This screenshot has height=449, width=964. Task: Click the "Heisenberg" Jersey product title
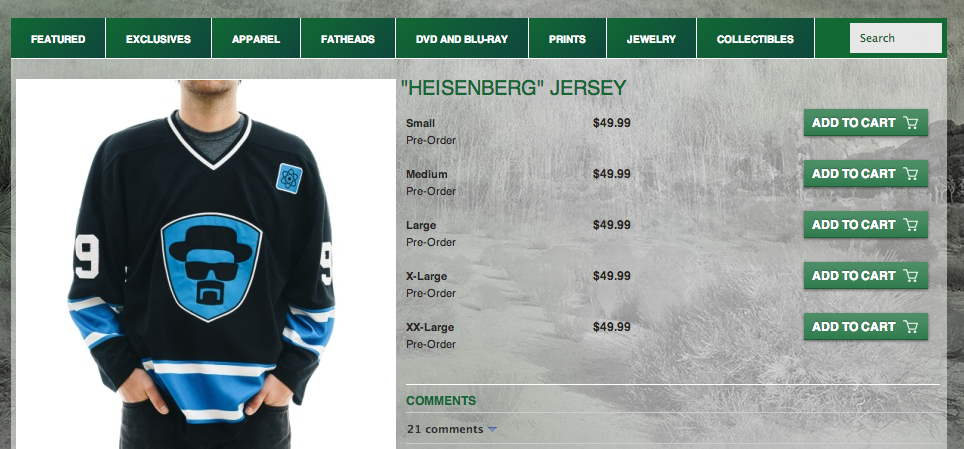[x=513, y=88]
